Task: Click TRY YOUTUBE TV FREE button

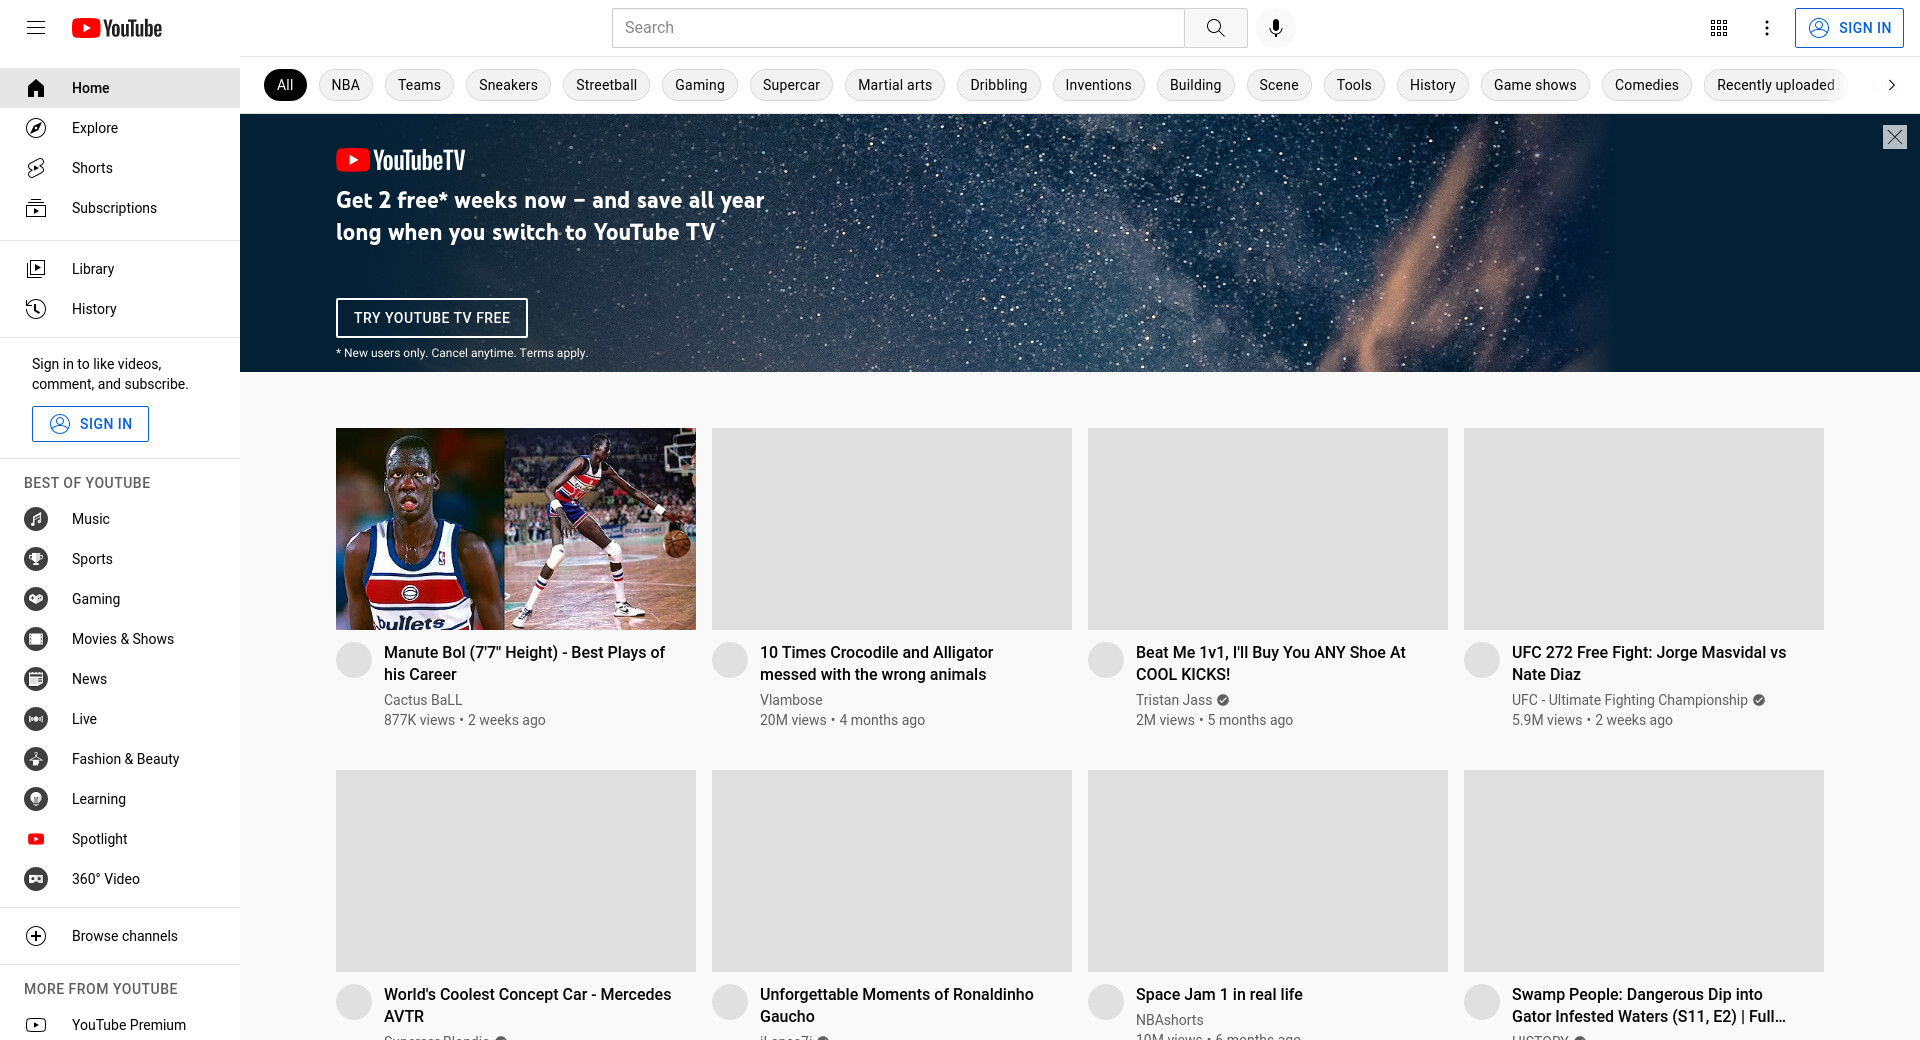Action: click(x=432, y=318)
